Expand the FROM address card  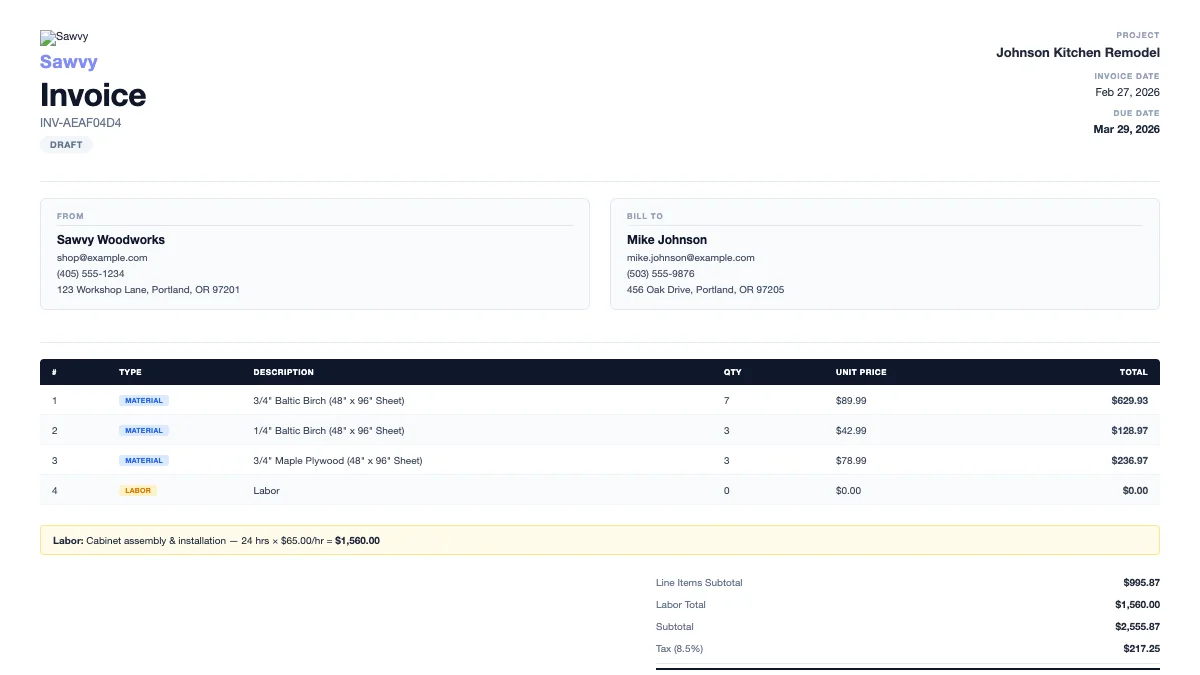coord(315,252)
